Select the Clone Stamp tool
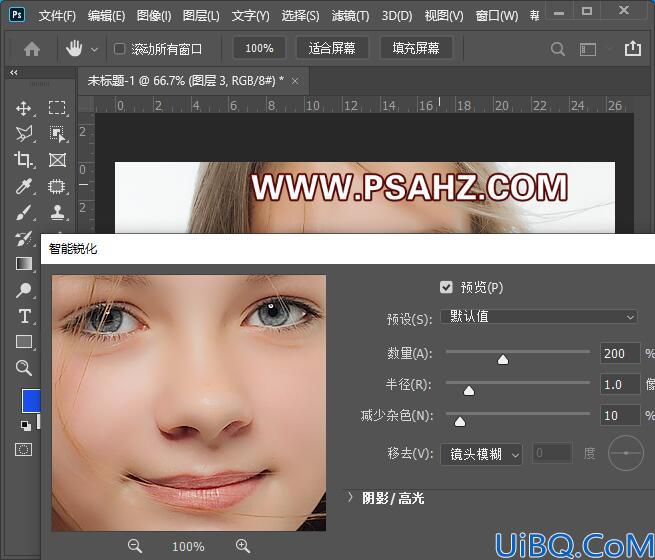 point(57,212)
